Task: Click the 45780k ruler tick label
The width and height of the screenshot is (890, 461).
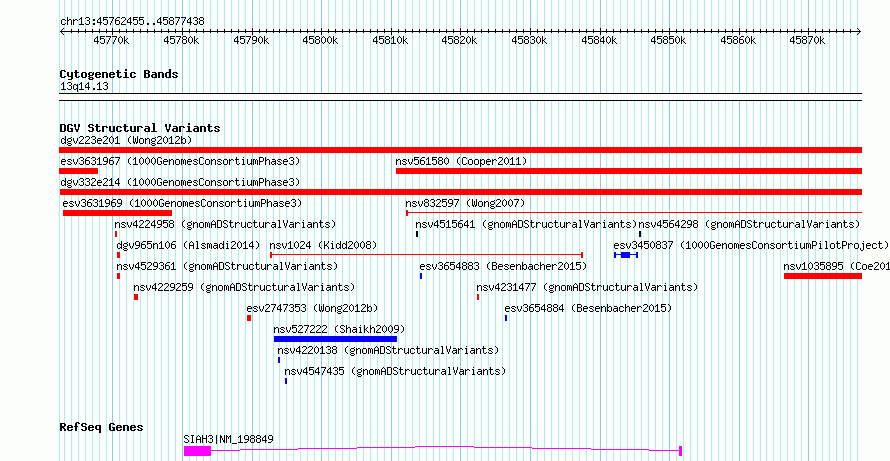Action: coord(181,40)
